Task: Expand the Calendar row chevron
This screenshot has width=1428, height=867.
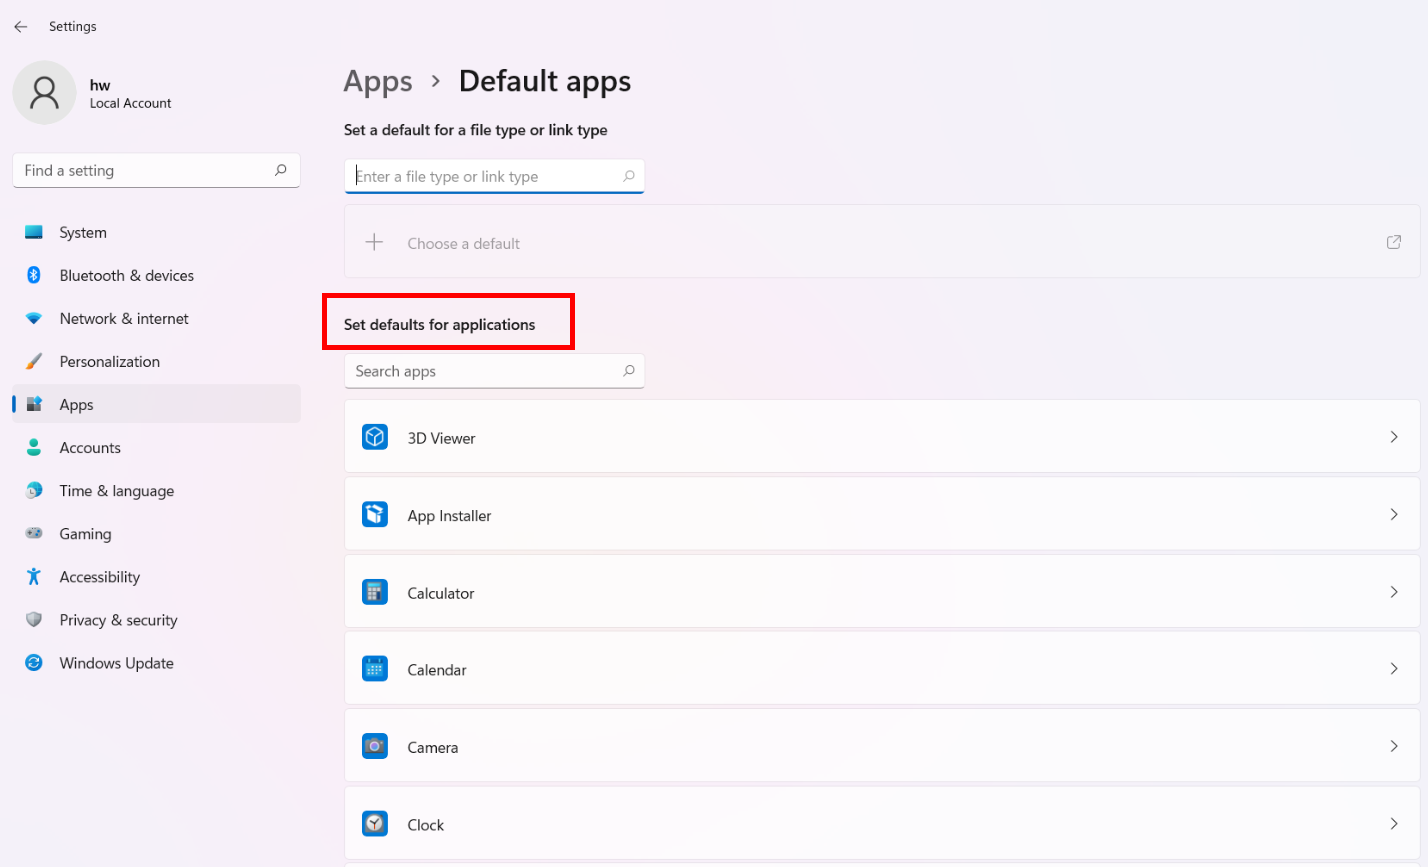Action: click(1394, 669)
